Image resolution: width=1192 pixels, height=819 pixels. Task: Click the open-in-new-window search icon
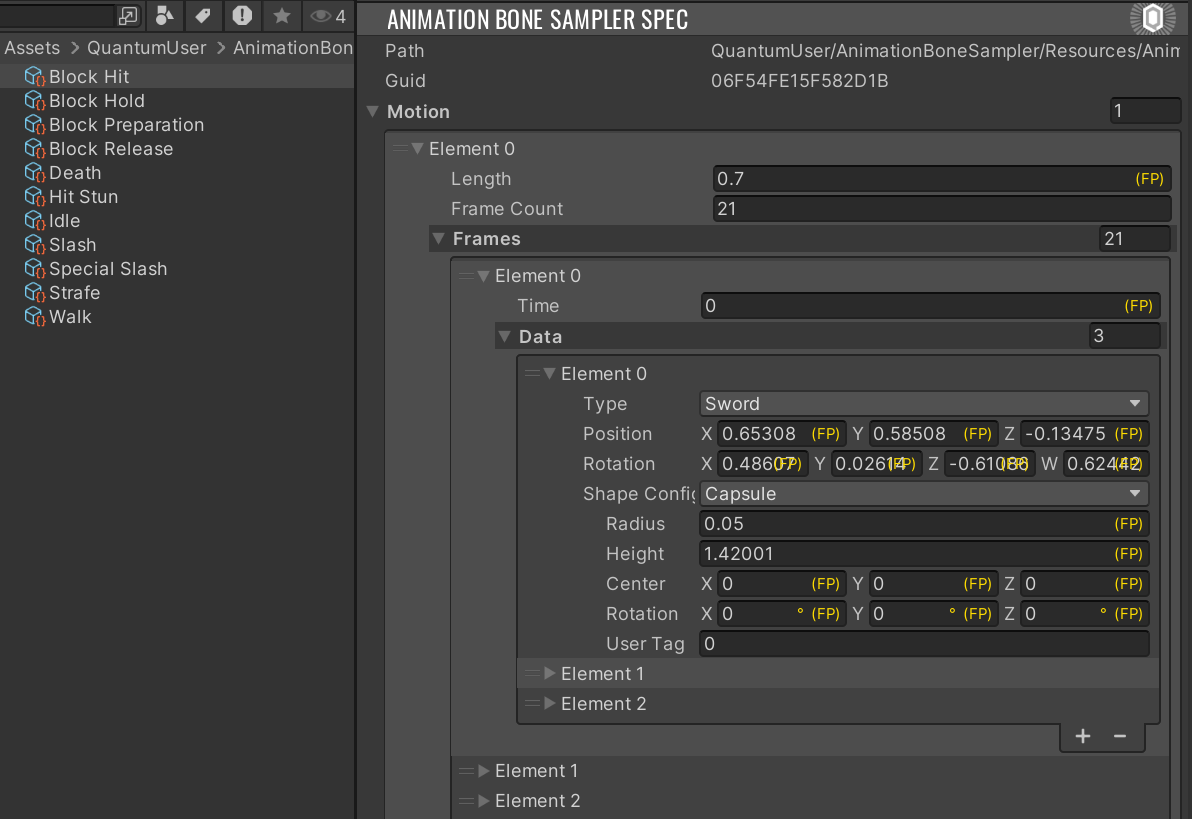(x=128, y=16)
